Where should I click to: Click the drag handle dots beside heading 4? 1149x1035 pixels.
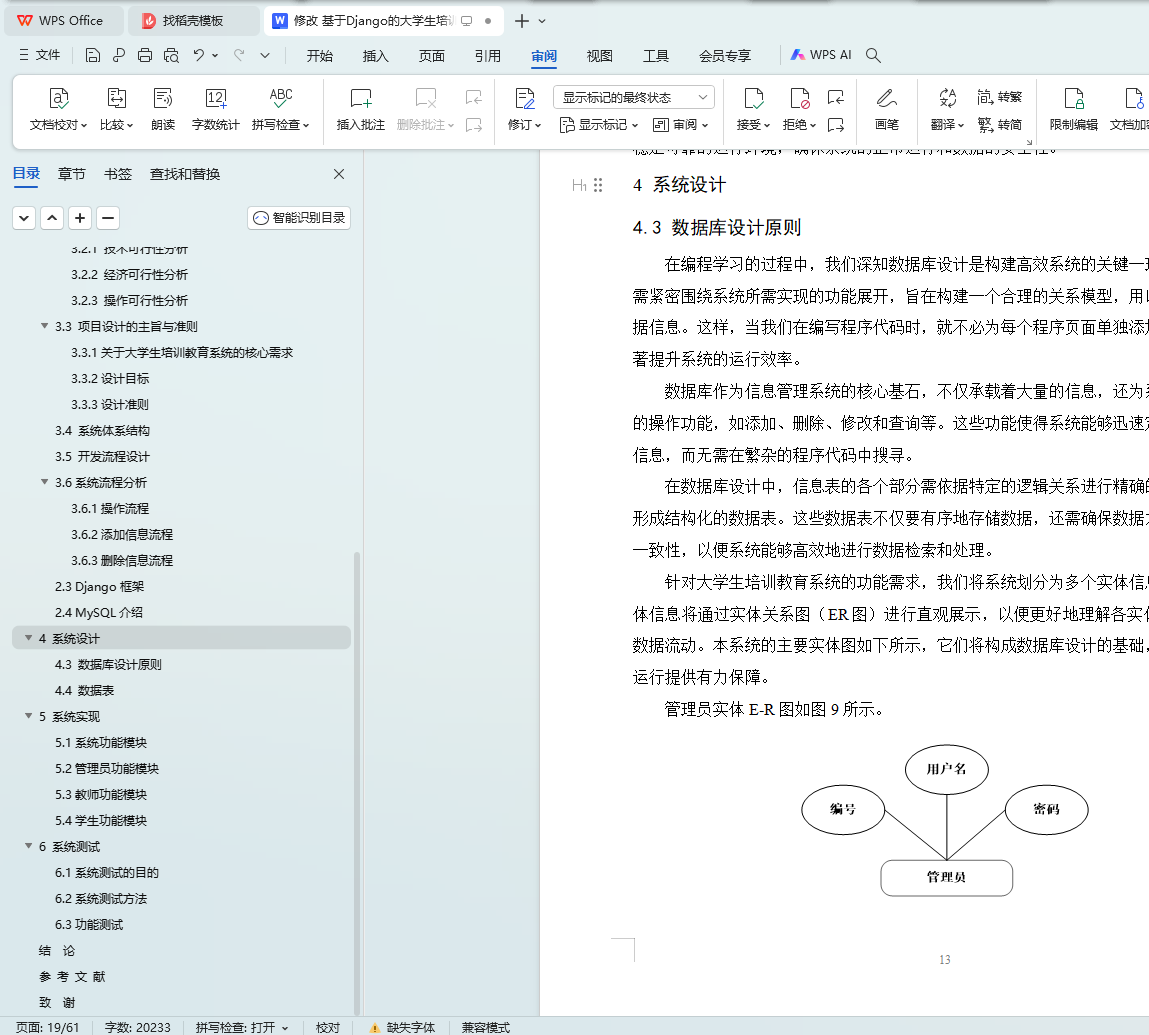point(598,185)
